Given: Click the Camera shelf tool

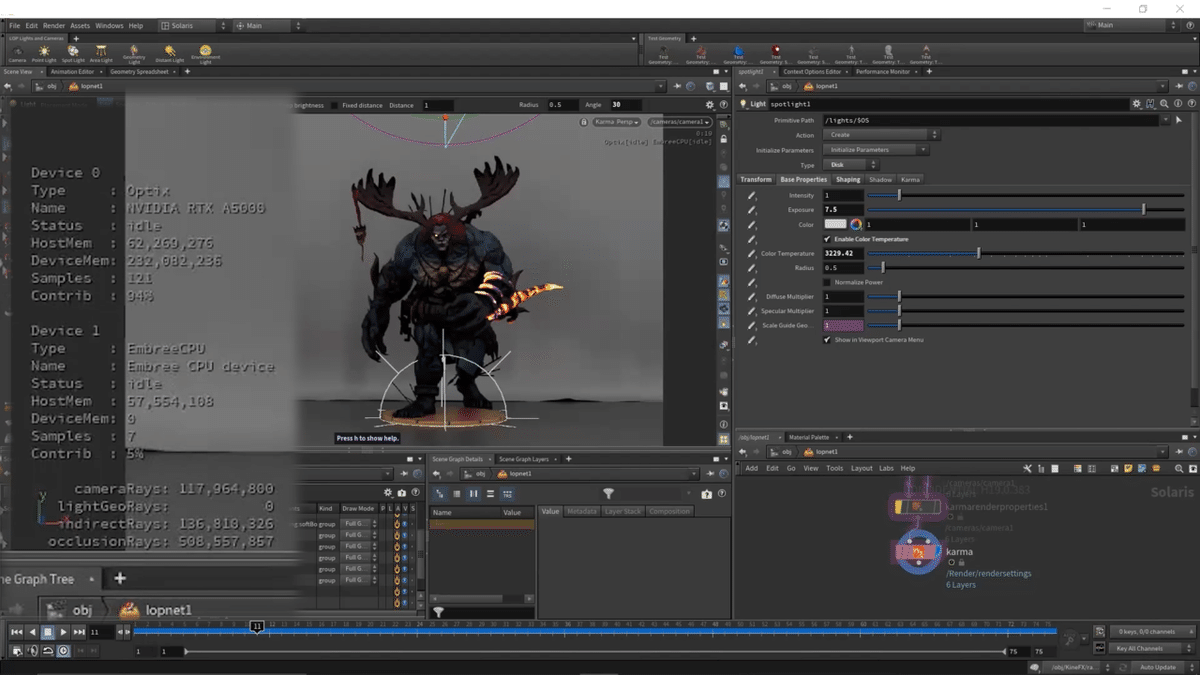Looking at the screenshot, I should click(17, 53).
